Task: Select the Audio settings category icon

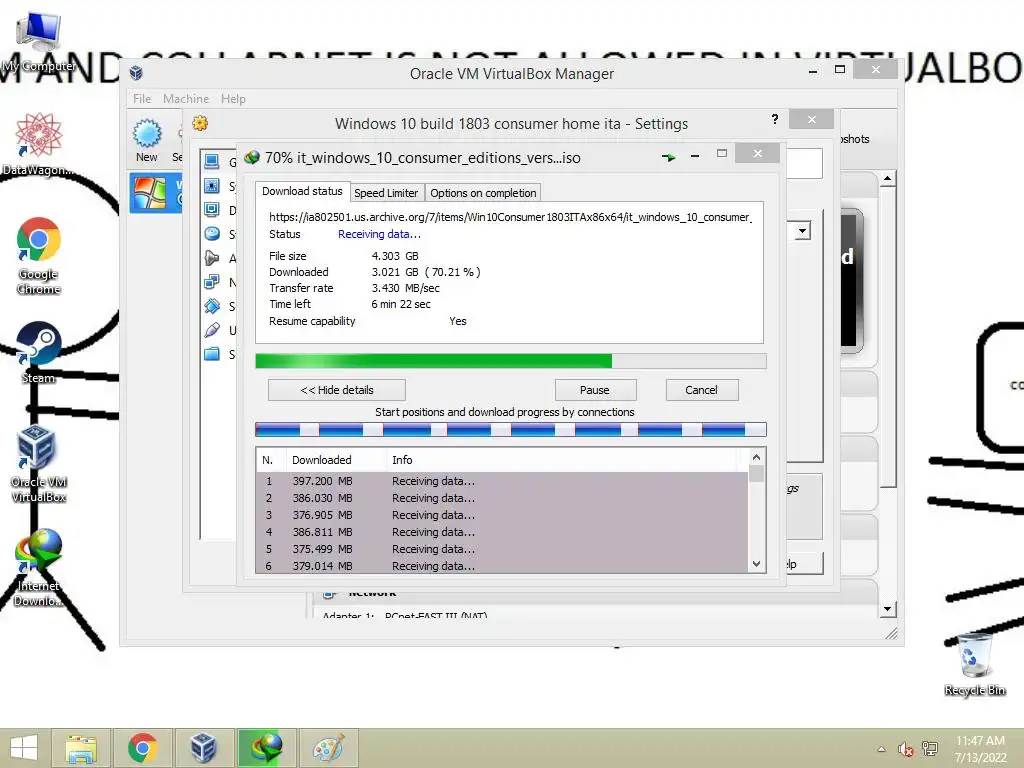Action: point(212,258)
